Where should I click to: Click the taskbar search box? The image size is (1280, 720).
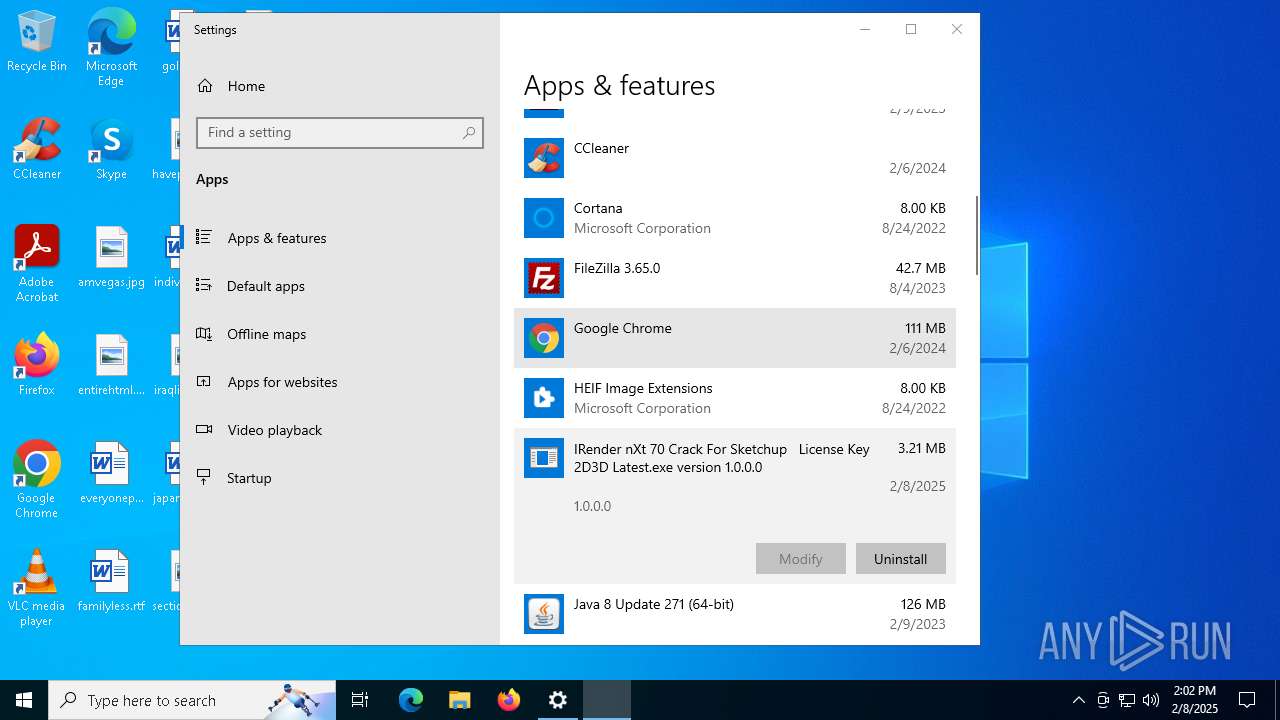192,700
